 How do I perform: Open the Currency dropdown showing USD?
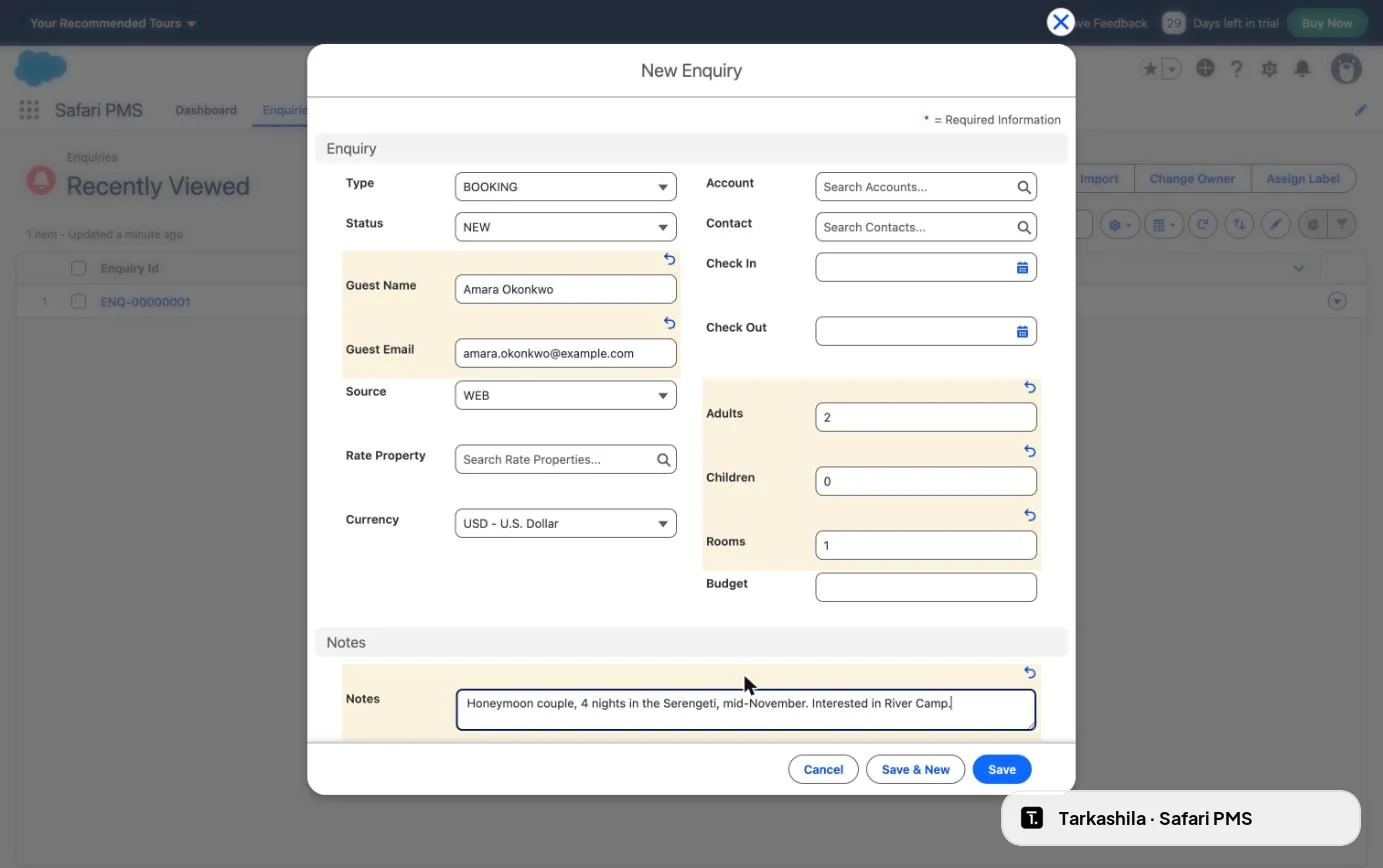(x=566, y=523)
